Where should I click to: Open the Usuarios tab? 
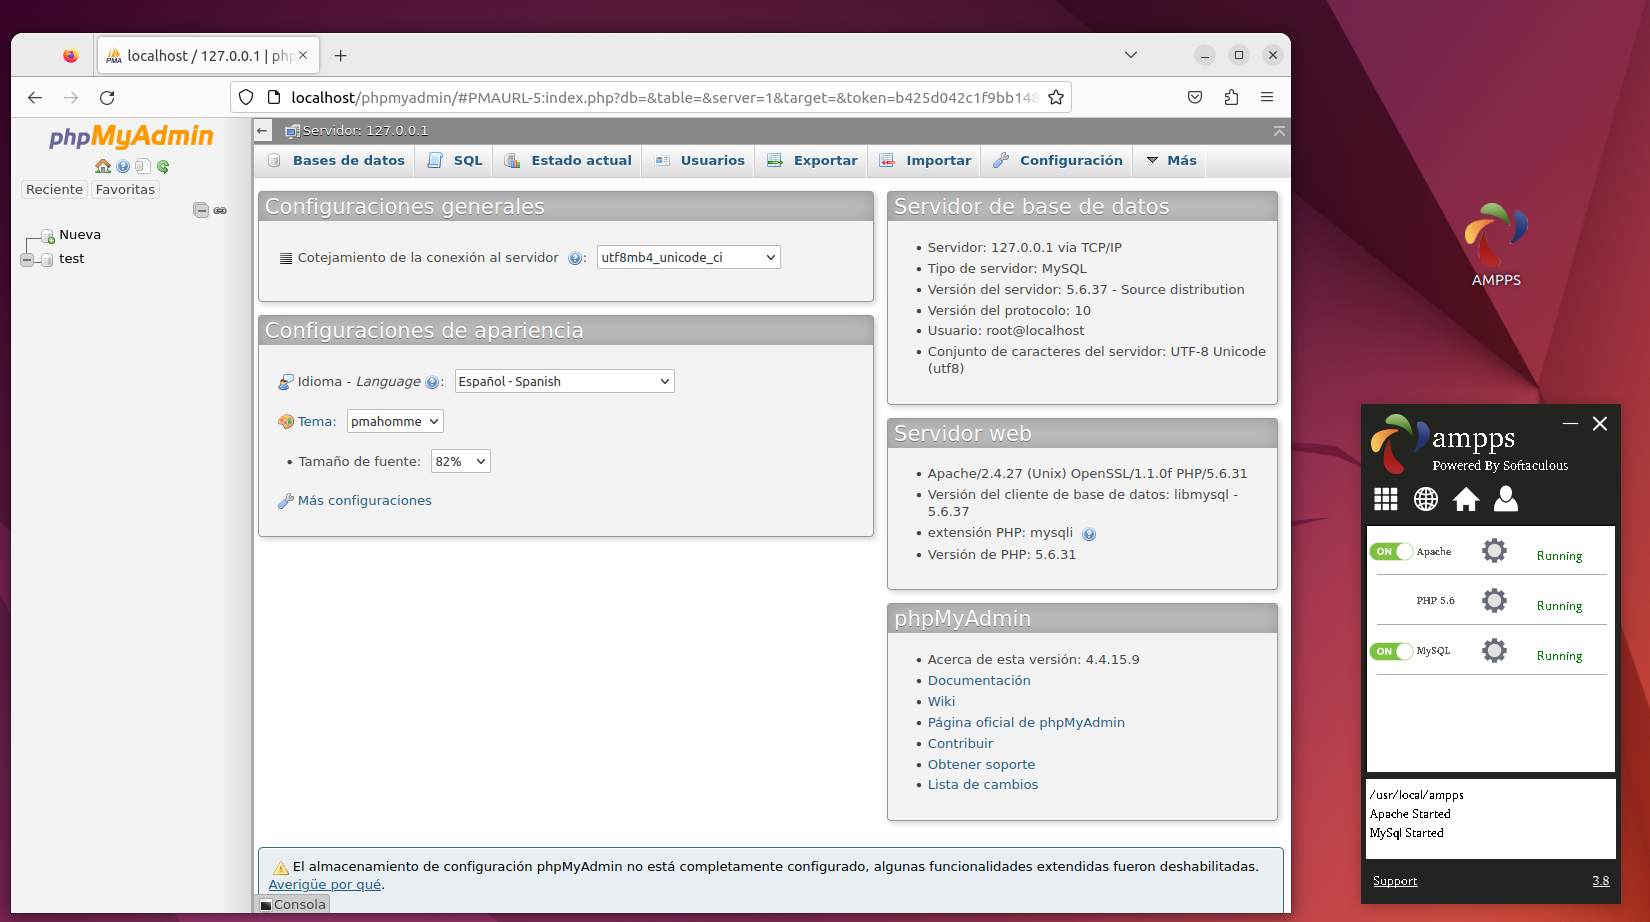(700, 160)
